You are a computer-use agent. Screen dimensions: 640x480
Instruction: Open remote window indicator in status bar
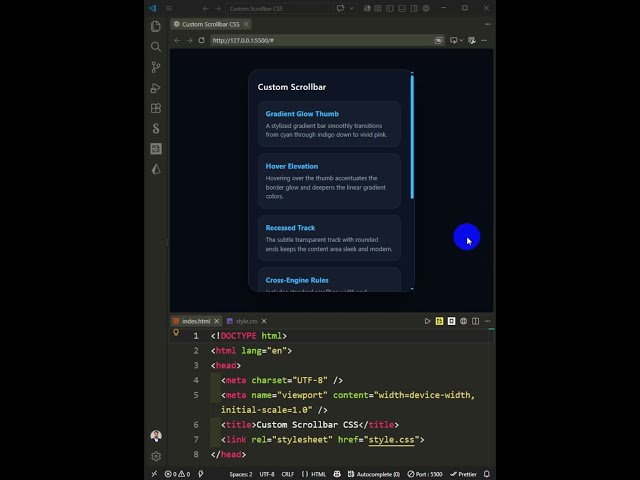154,474
